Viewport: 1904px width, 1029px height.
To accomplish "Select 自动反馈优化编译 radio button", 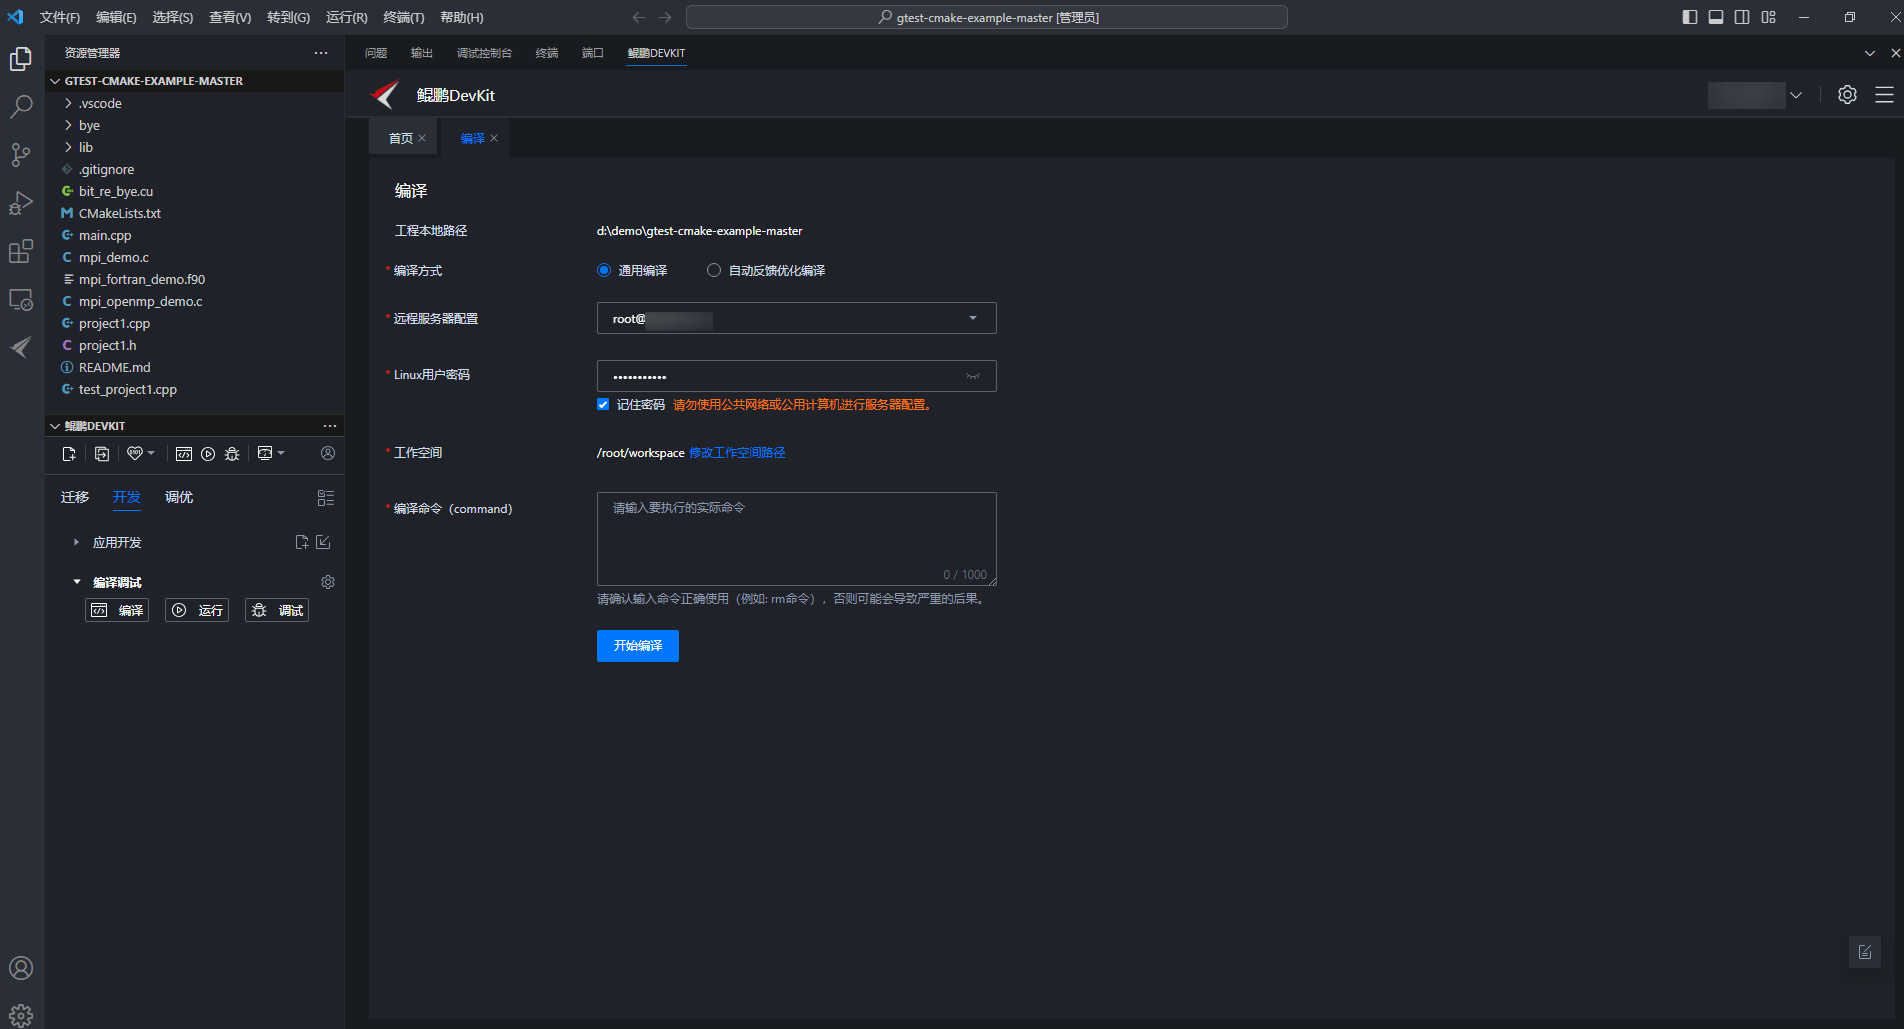I will coord(714,270).
